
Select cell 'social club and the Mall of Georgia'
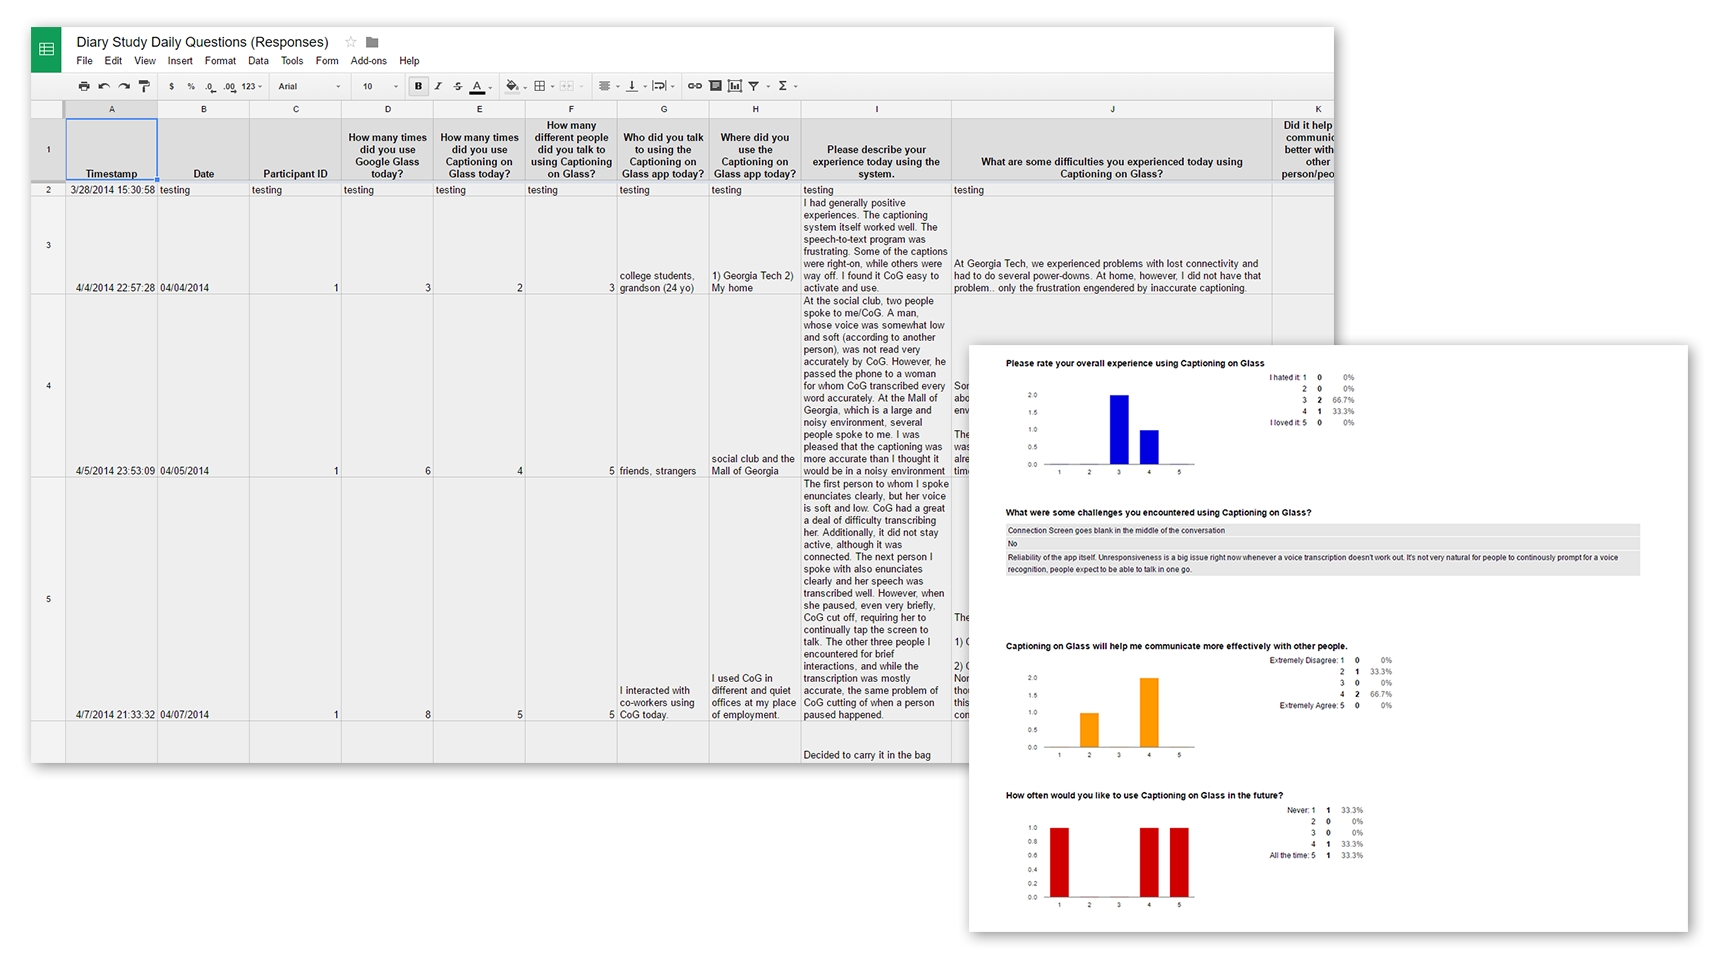[x=755, y=386]
